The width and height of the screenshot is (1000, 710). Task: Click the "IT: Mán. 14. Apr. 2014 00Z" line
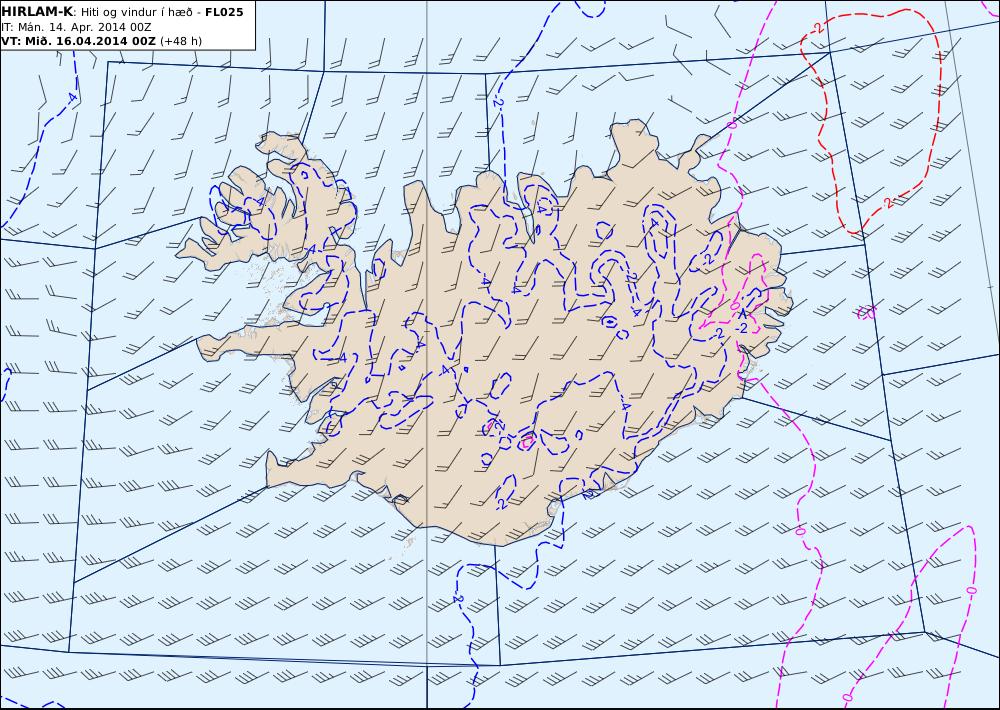point(76,27)
